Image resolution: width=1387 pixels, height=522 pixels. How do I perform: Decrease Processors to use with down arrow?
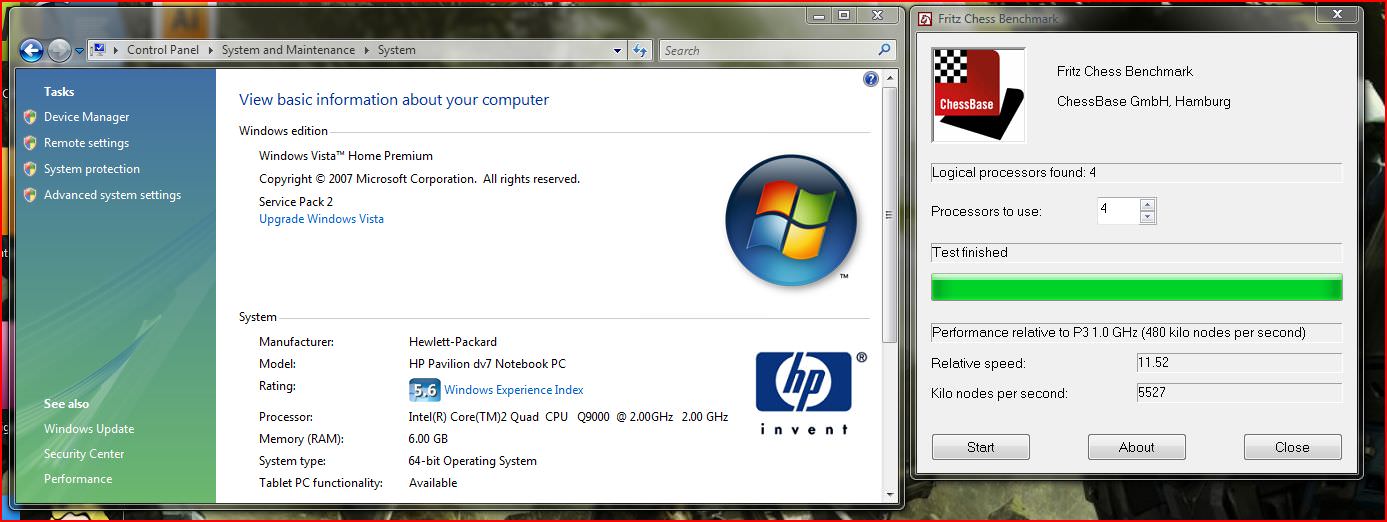click(x=1147, y=218)
